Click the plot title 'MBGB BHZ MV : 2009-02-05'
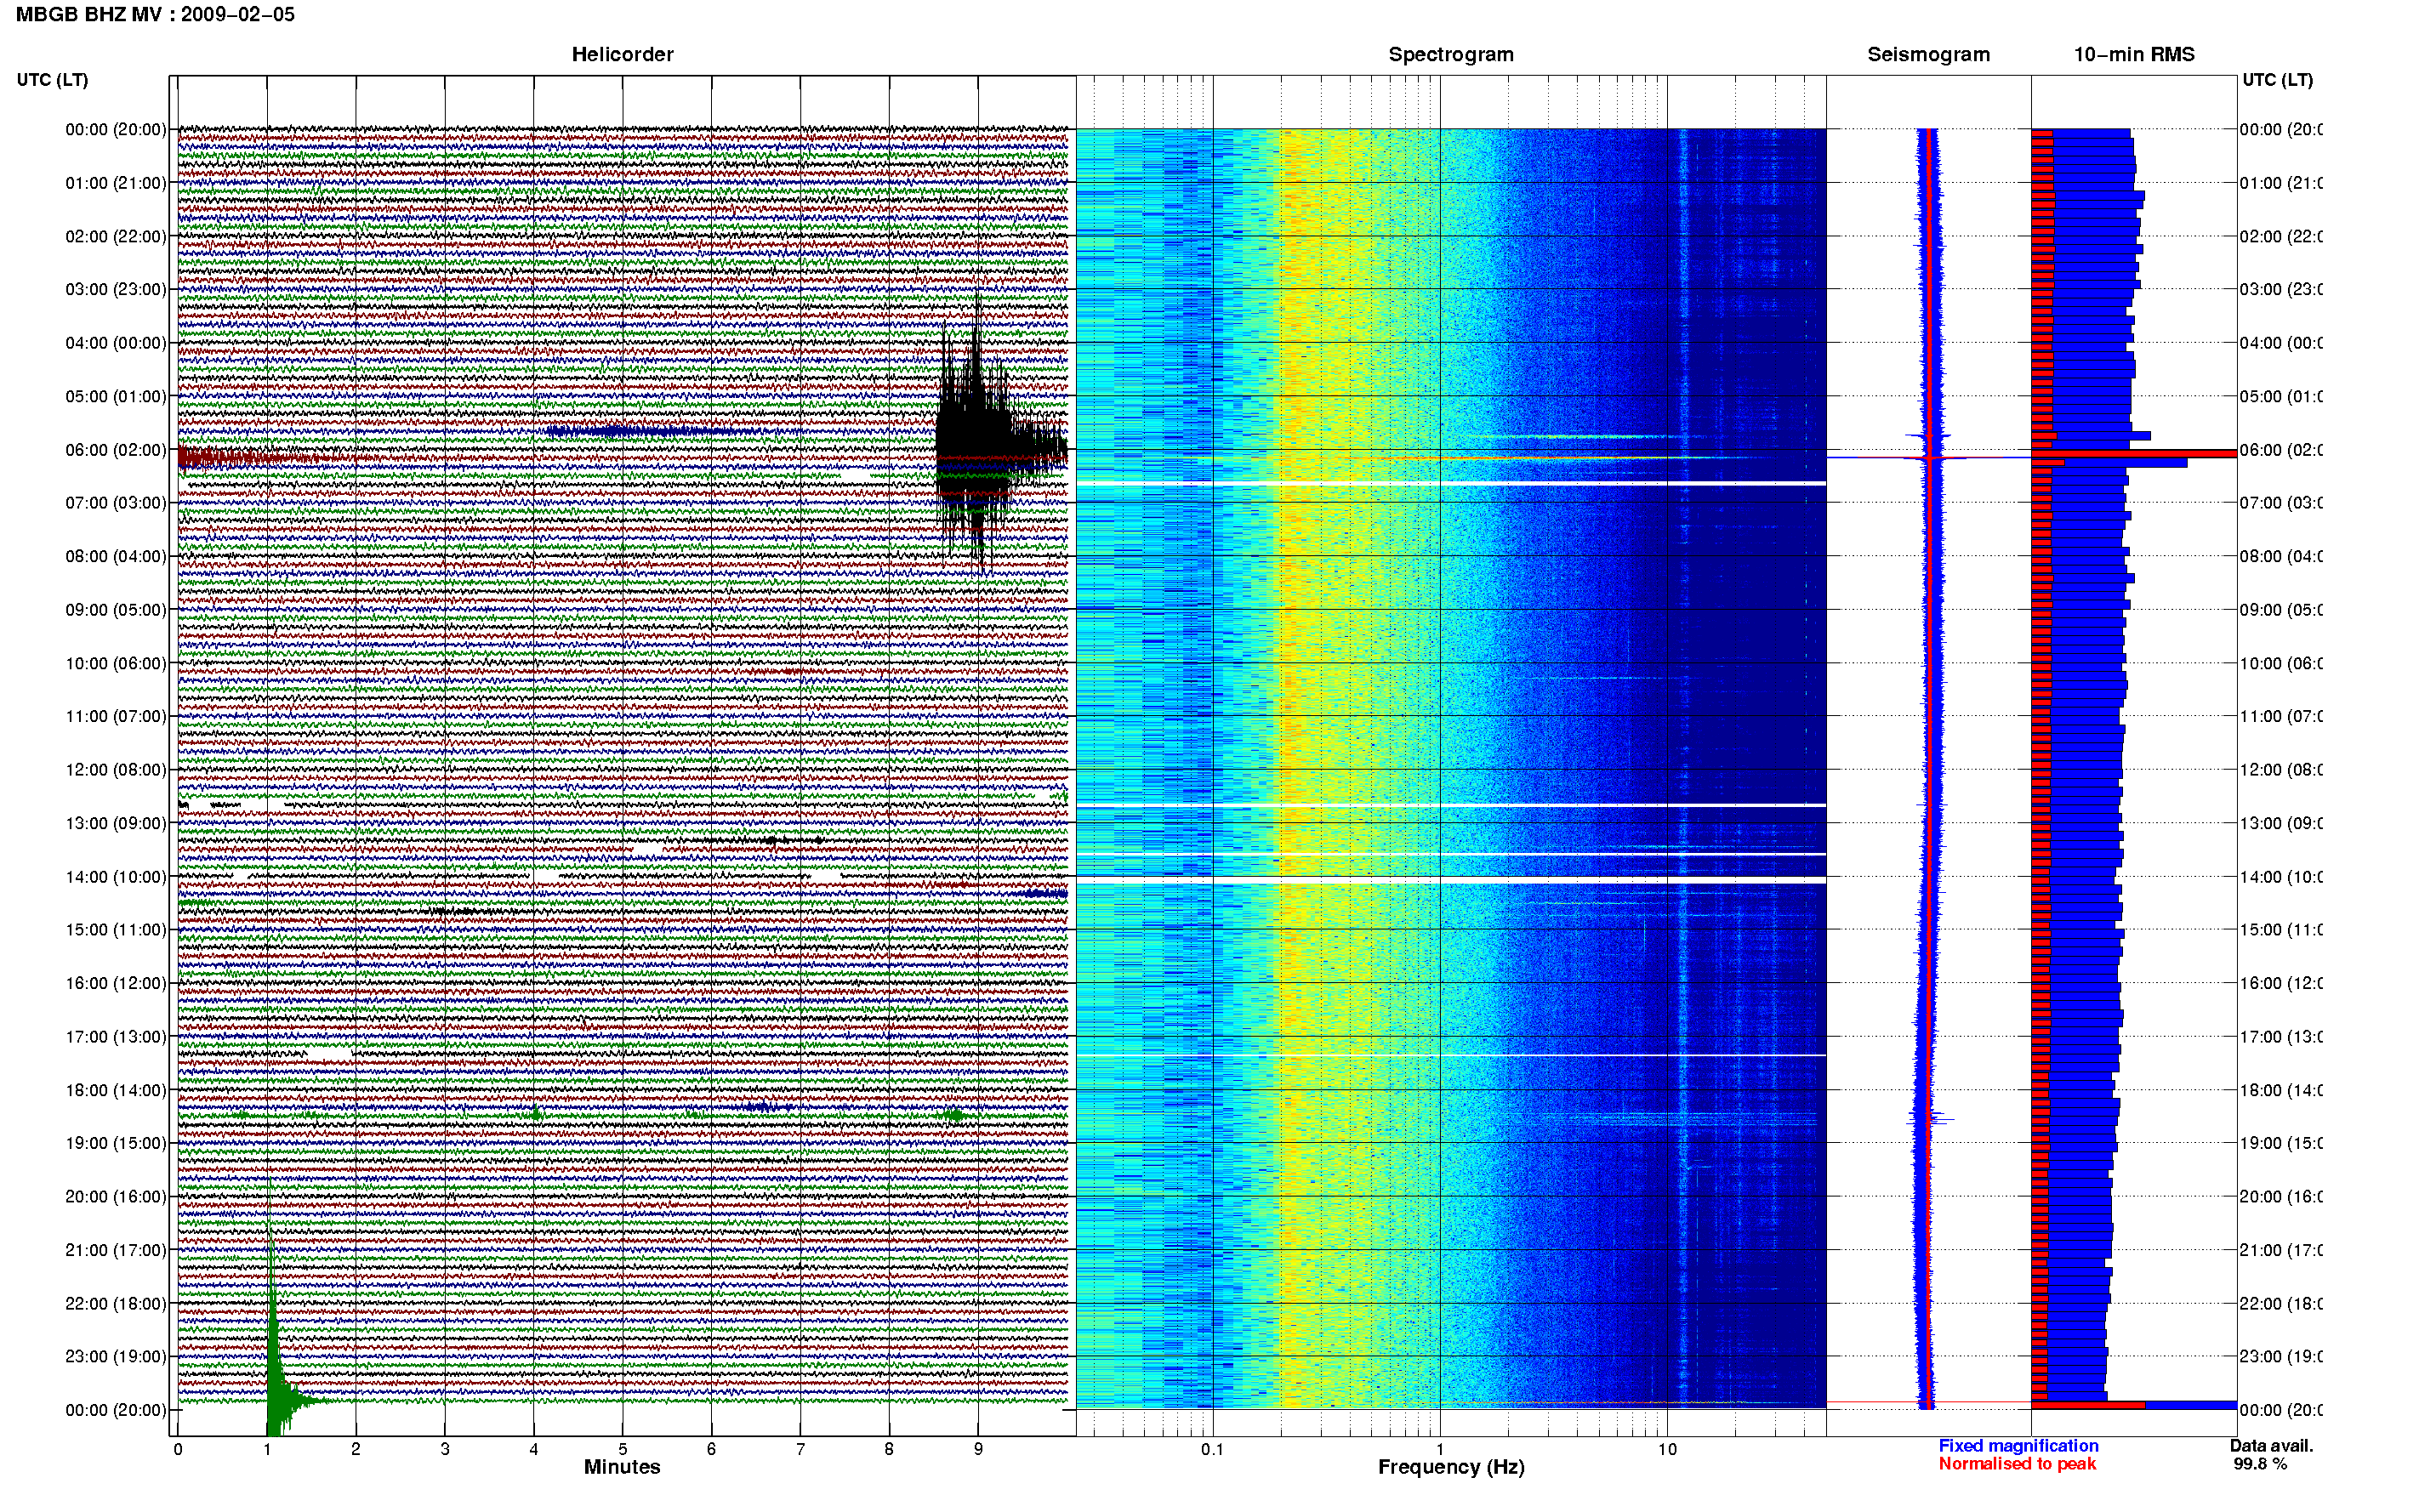This screenshot has width=2419, height=1512. coord(155,15)
